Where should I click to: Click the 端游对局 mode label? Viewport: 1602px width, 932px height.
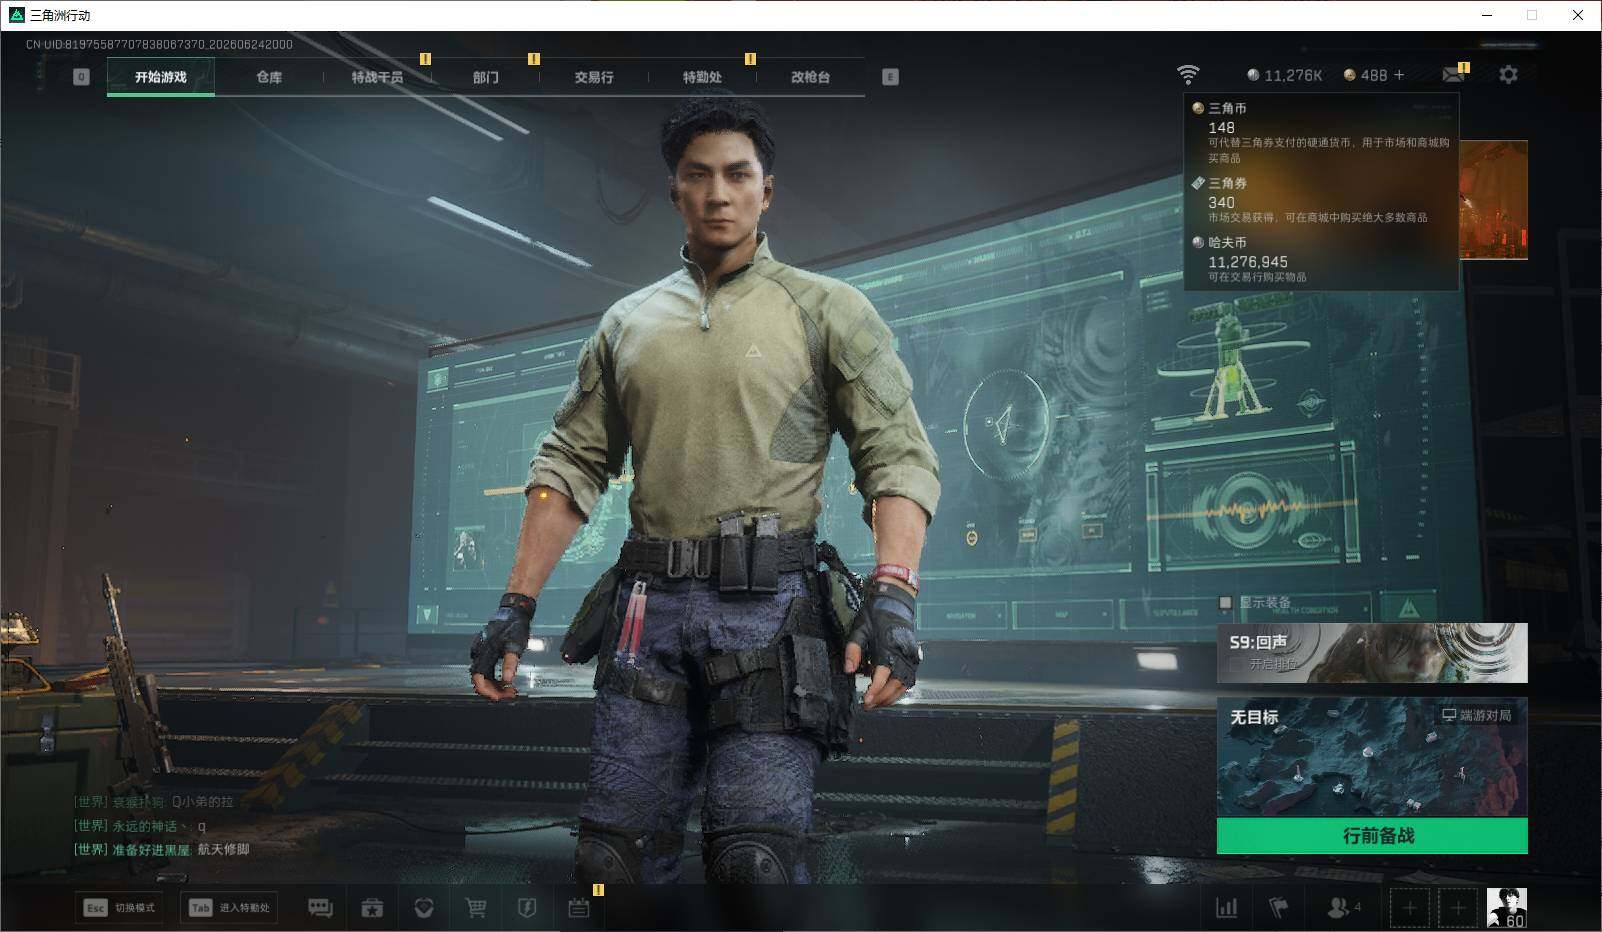[x=1476, y=715]
